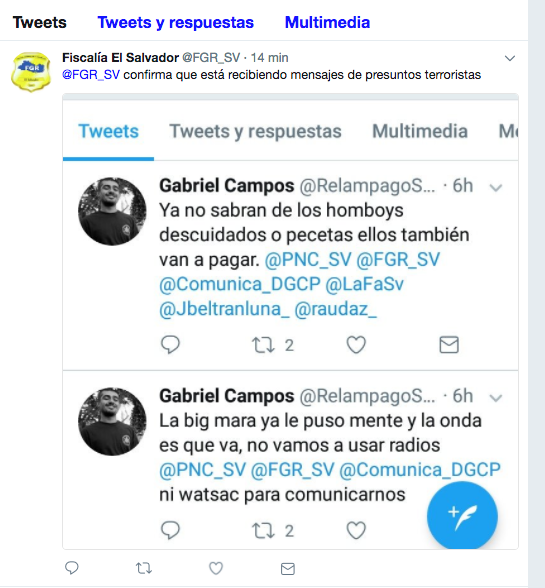Send the Fiscalía tweet by direct message
The height and width of the screenshot is (588, 545).
(x=288, y=569)
